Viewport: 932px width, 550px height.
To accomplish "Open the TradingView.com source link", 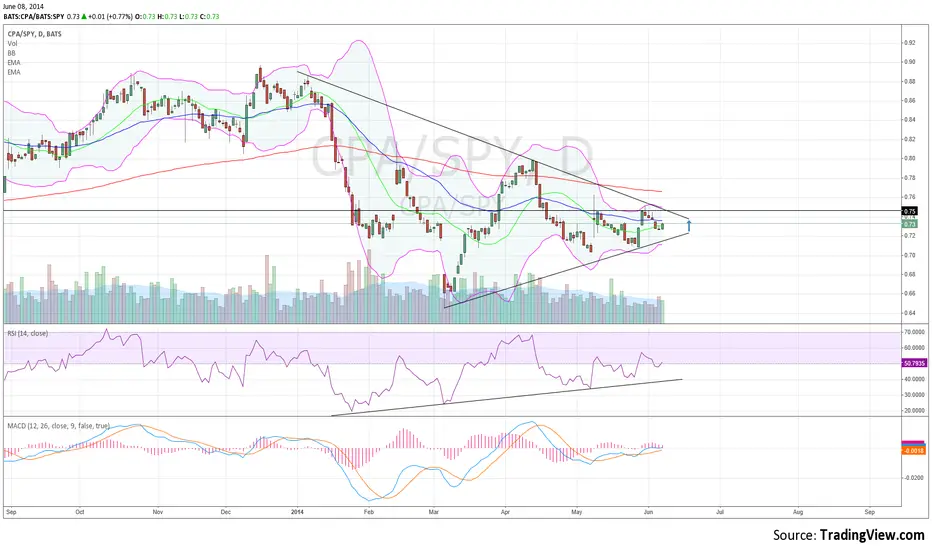I will coord(872,535).
